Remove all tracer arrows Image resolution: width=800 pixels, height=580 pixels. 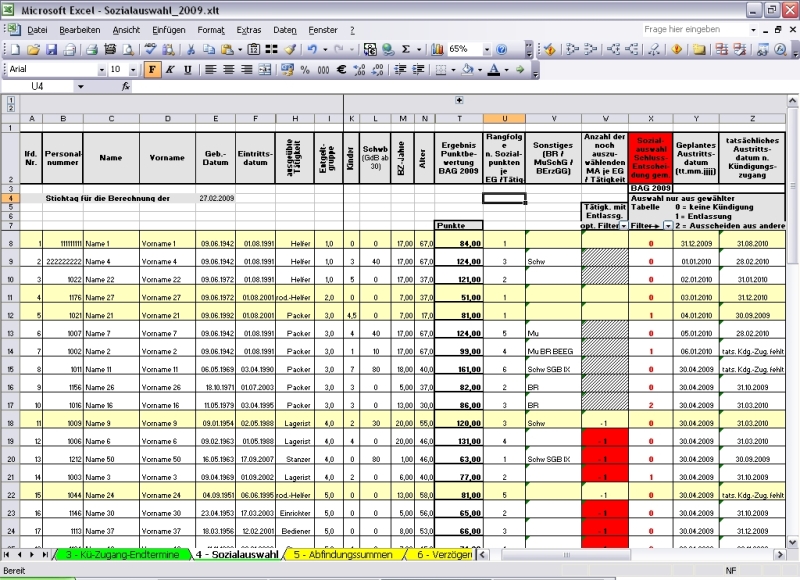(x=654, y=49)
